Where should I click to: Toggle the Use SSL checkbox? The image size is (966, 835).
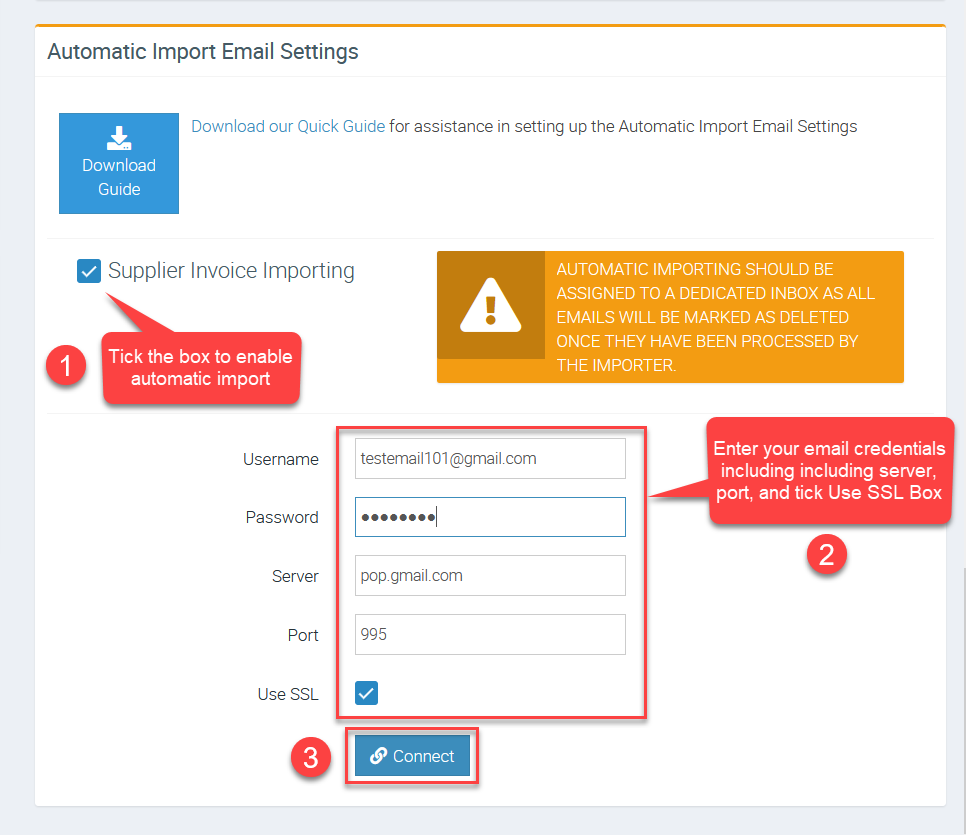click(367, 693)
